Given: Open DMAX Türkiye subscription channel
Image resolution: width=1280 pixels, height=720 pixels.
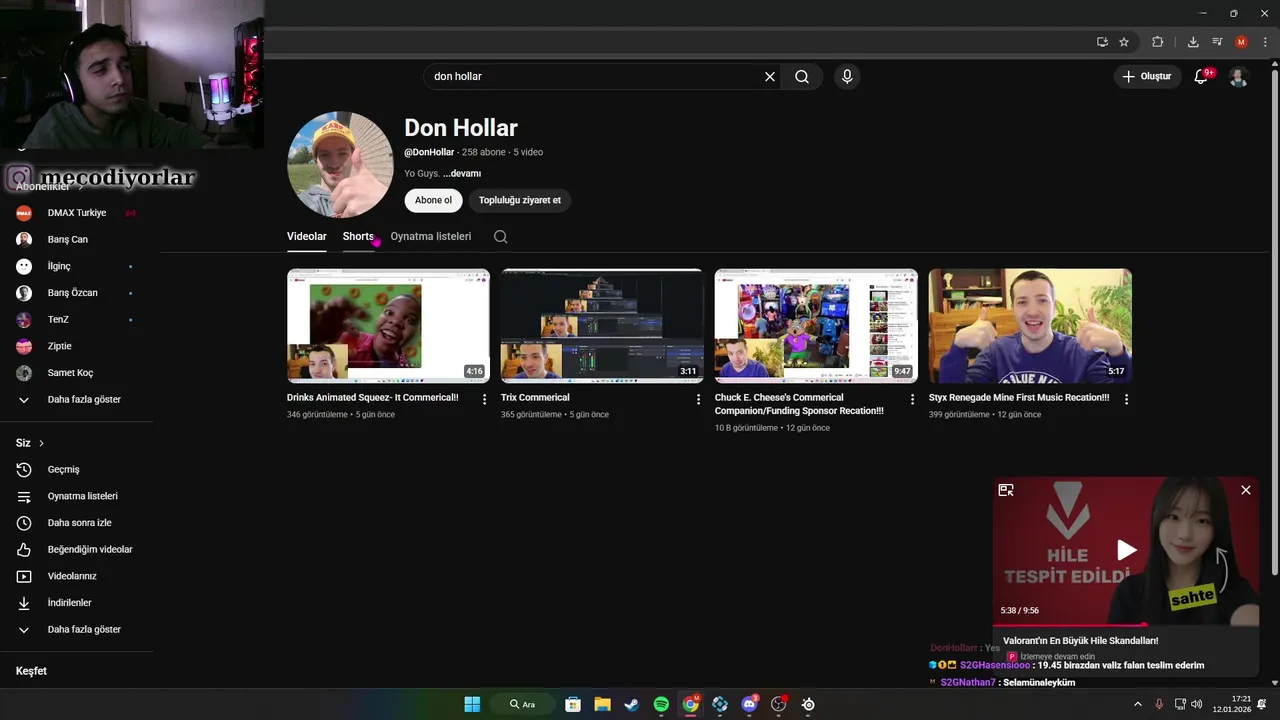Looking at the screenshot, I should [x=76, y=213].
